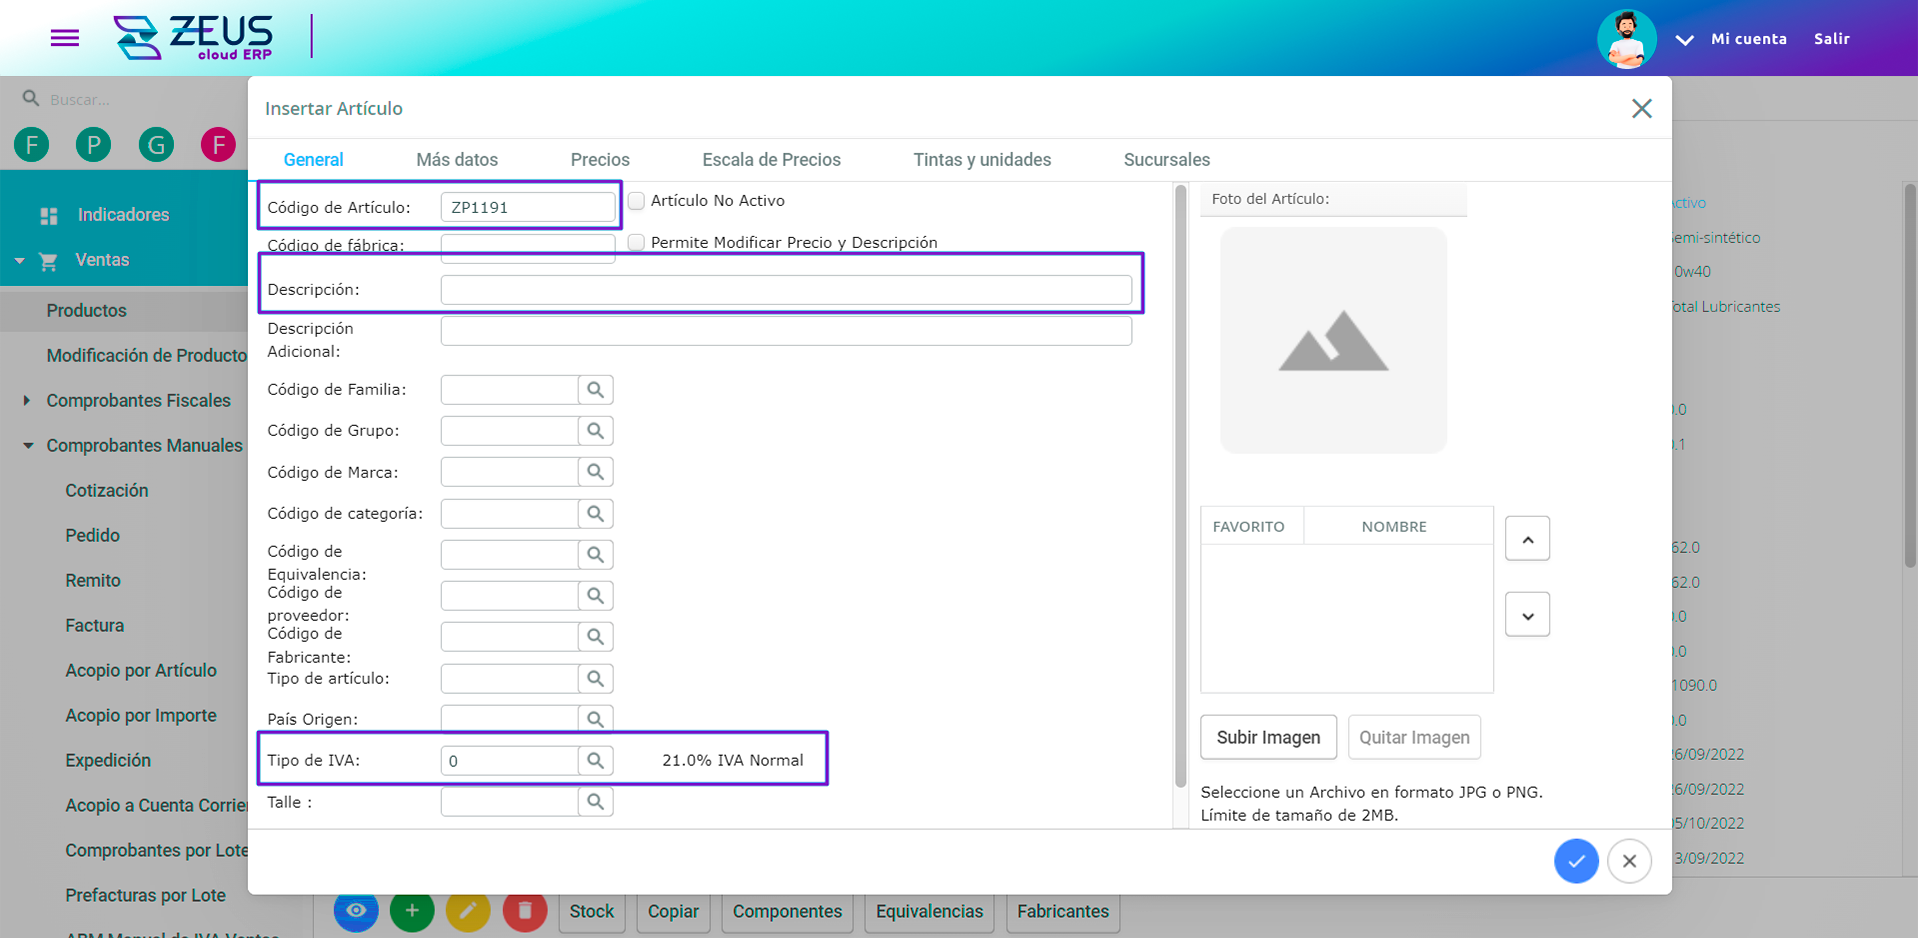Check the Artículo No Activo checkbox
The height and width of the screenshot is (938, 1918).
(636, 200)
